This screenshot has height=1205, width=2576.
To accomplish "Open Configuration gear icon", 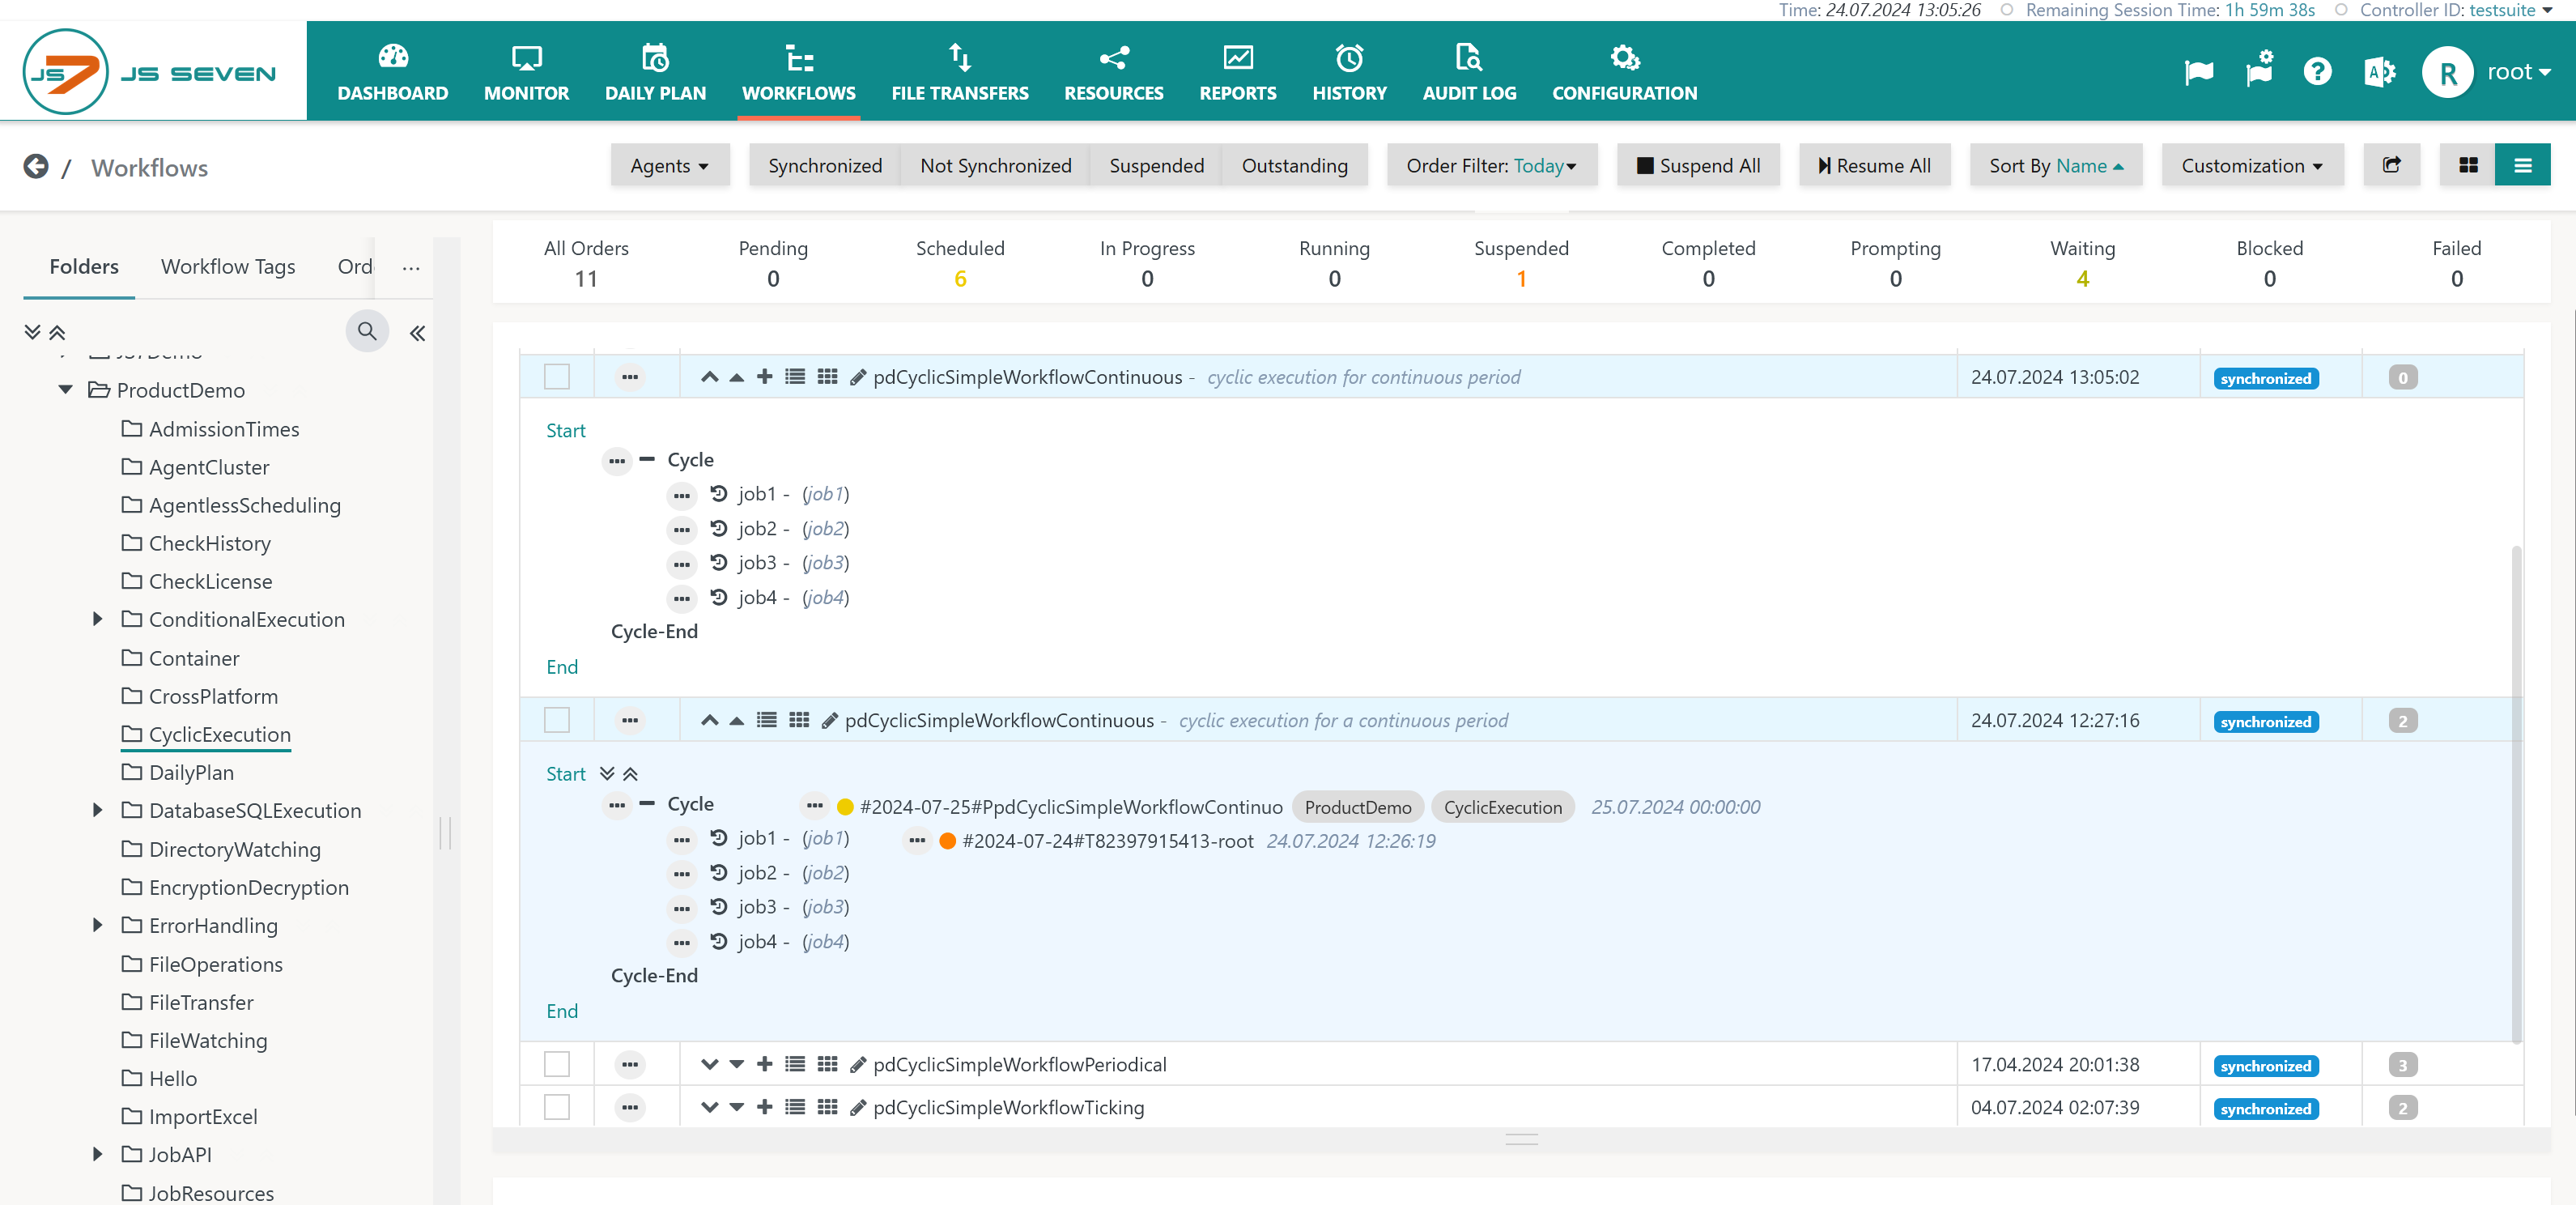I will pyautogui.click(x=1624, y=59).
